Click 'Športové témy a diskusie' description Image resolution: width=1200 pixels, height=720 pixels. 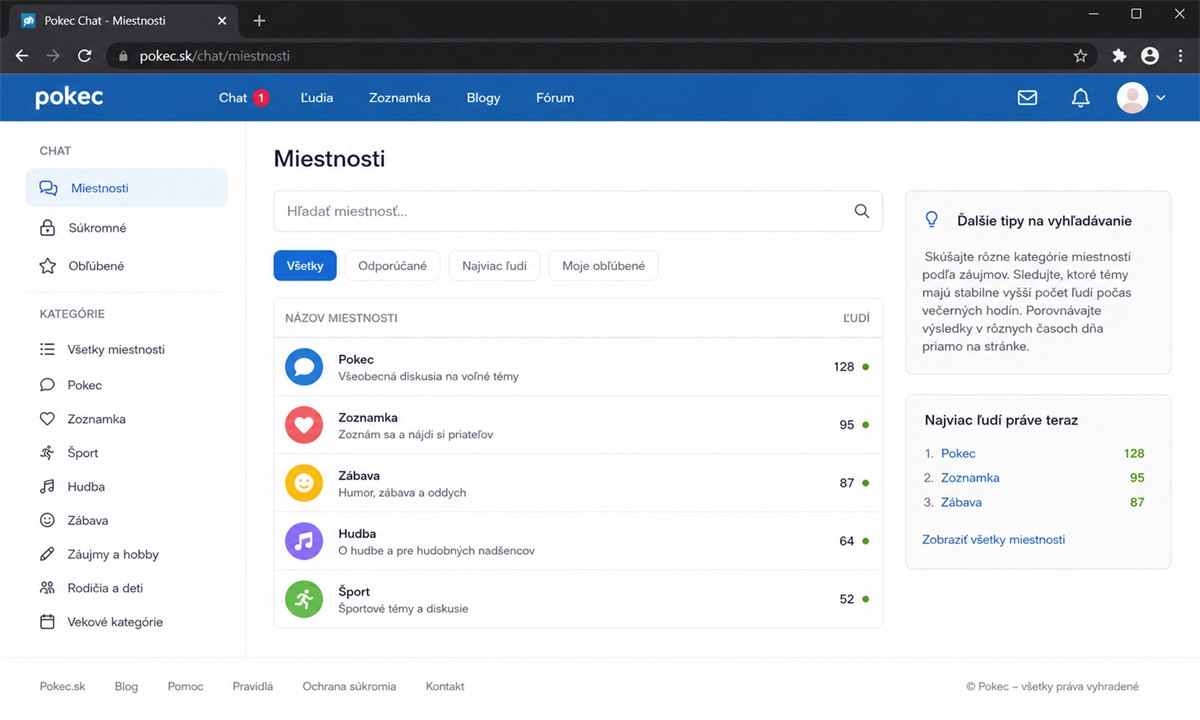point(403,609)
